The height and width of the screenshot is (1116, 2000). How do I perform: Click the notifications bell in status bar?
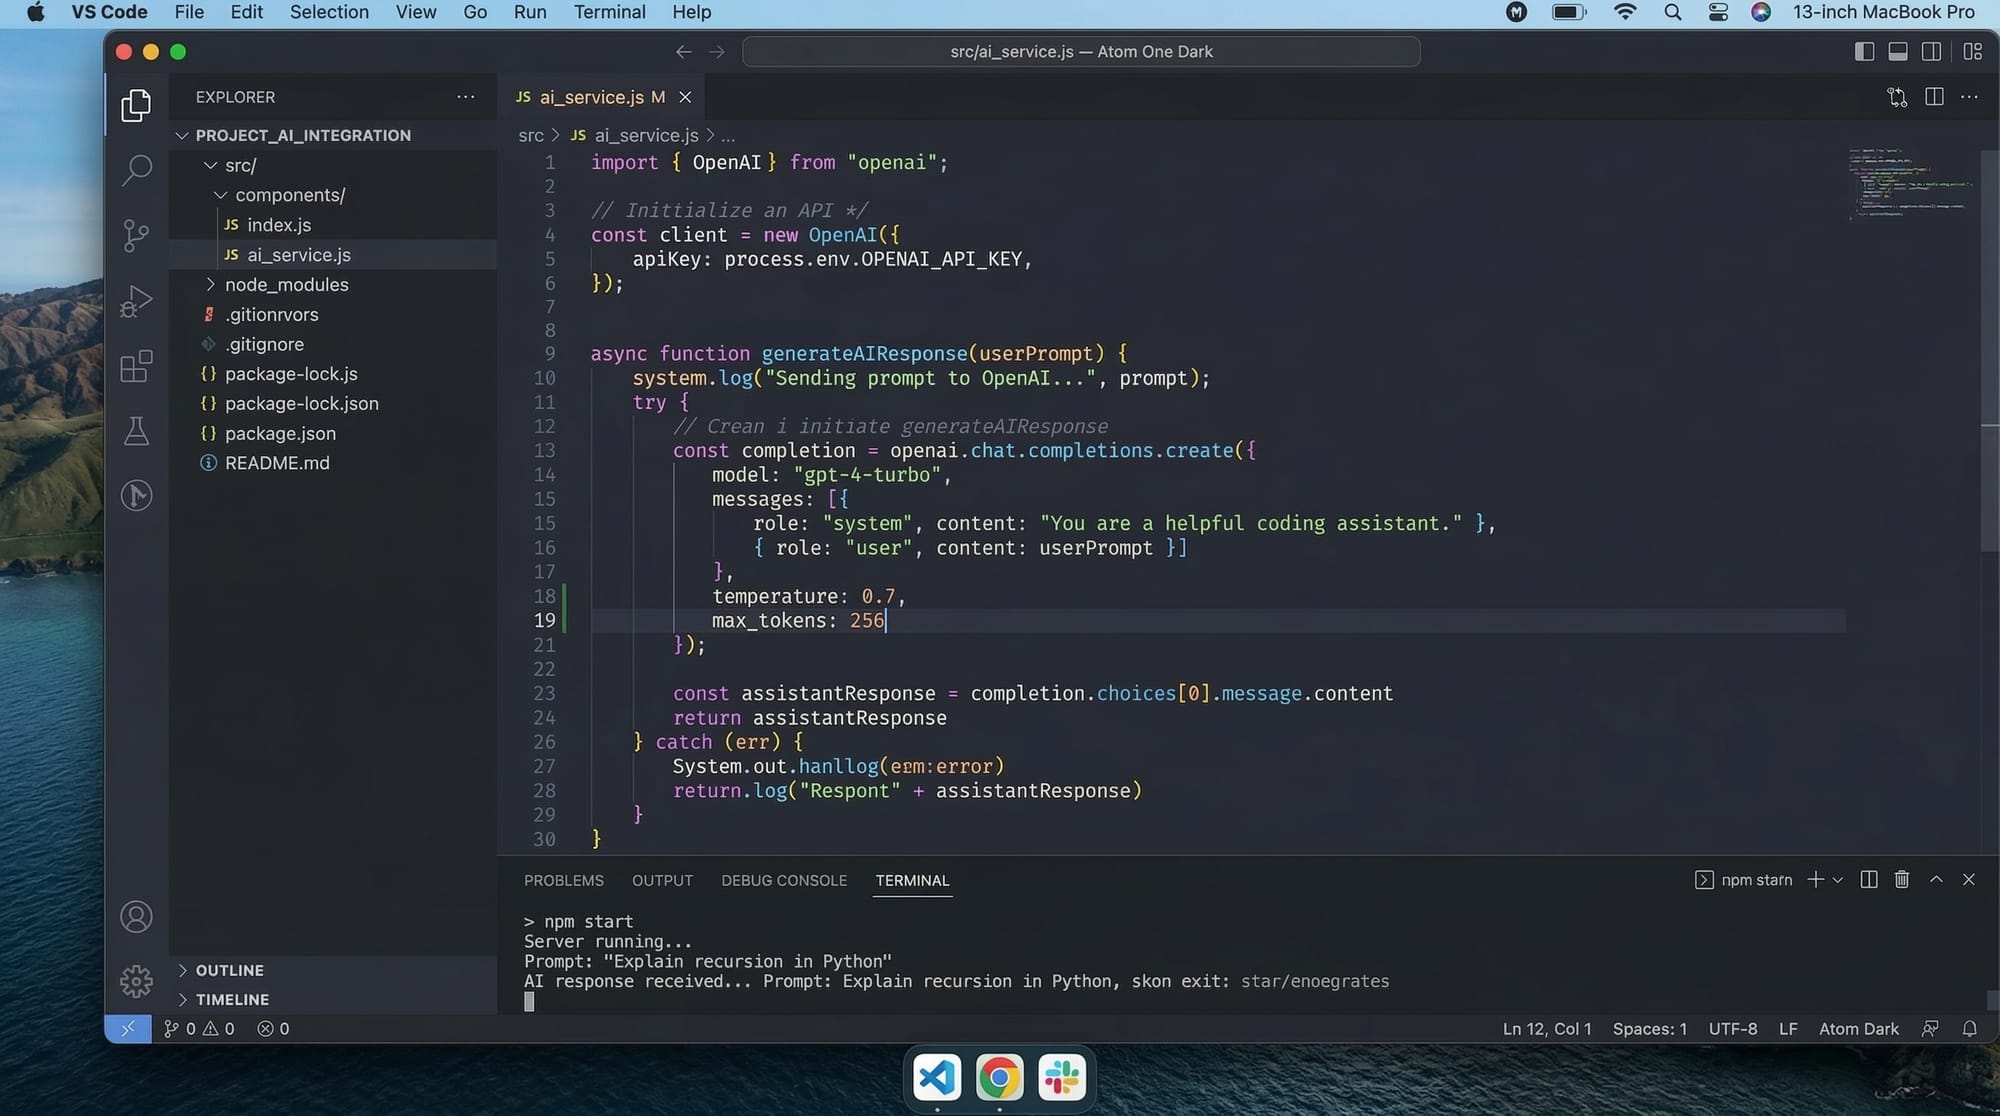[x=1969, y=1029]
